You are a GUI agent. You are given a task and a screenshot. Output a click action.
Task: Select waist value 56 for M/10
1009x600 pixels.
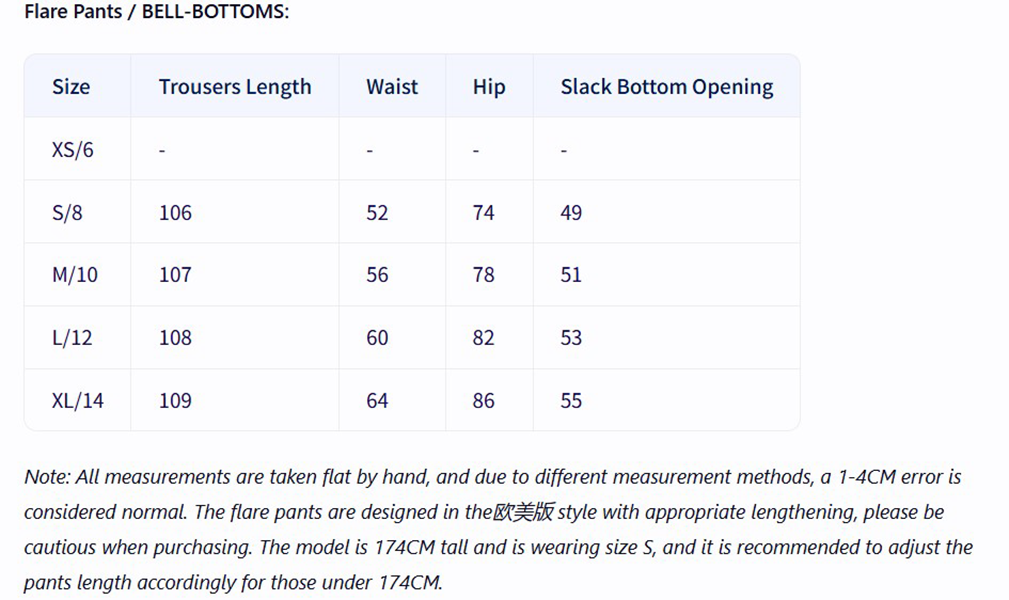coord(377,275)
